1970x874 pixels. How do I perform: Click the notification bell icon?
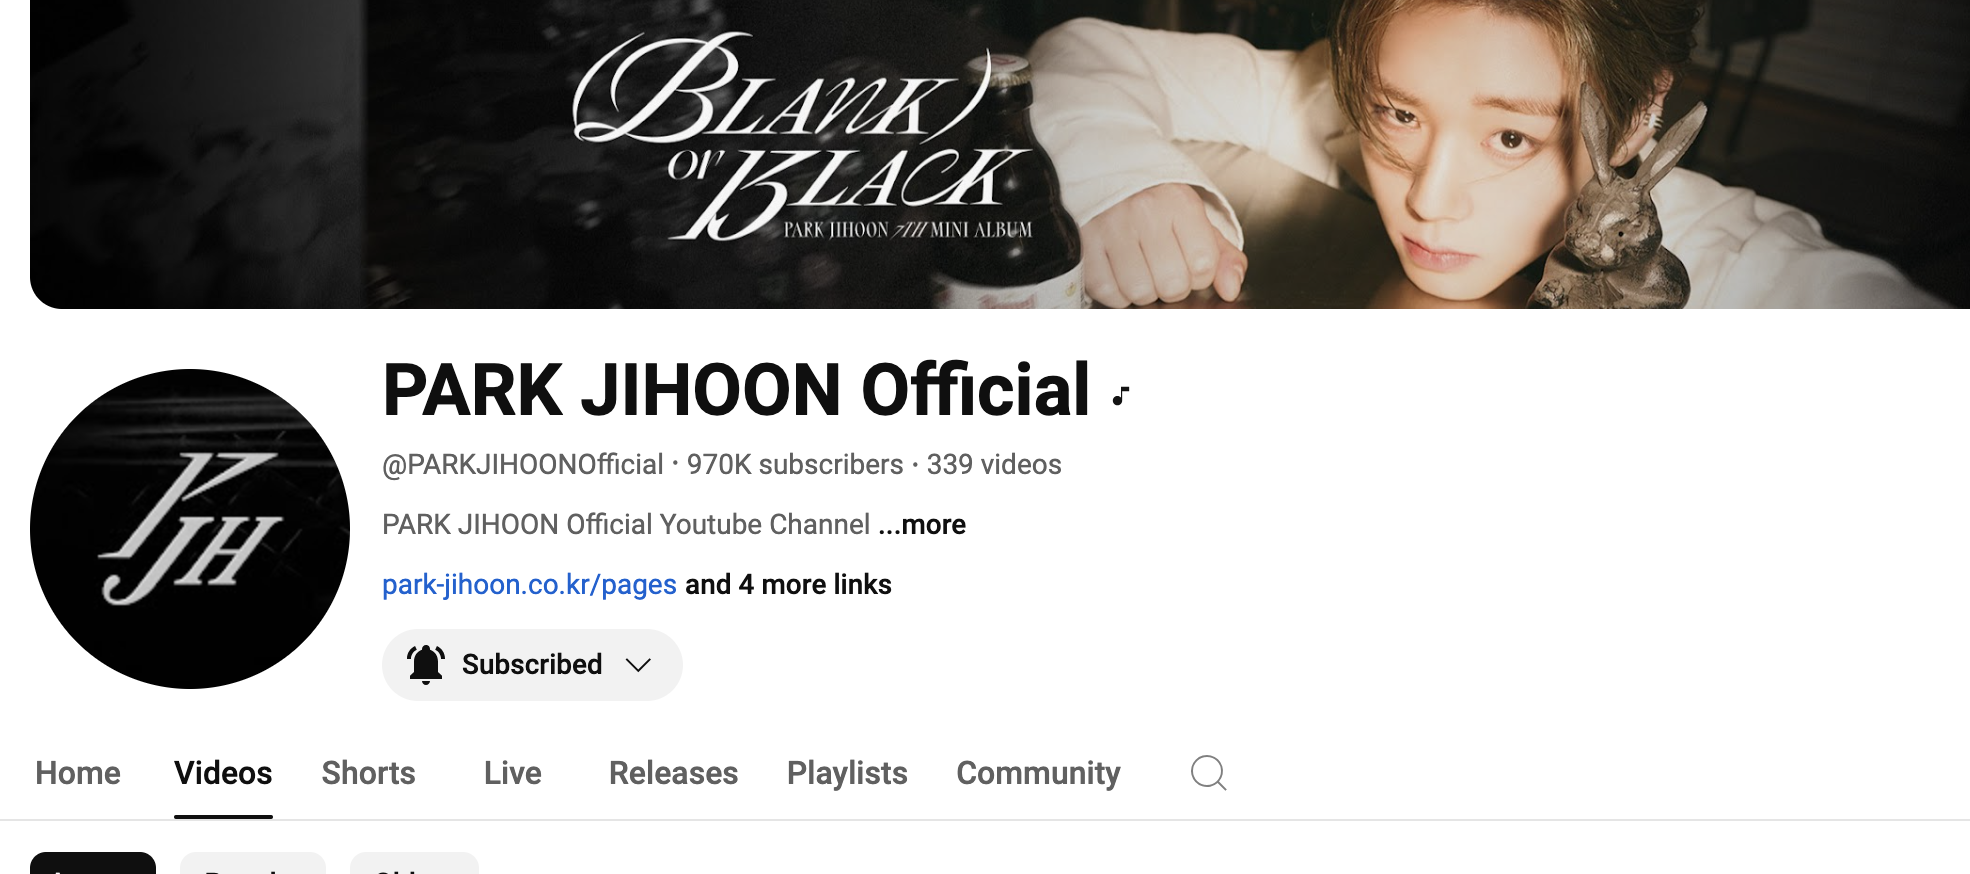tap(425, 664)
